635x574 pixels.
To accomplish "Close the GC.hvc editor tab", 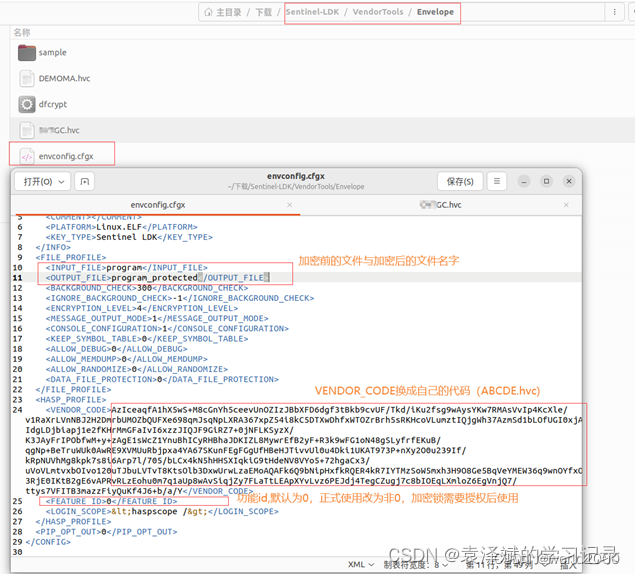I will coord(566,205).
